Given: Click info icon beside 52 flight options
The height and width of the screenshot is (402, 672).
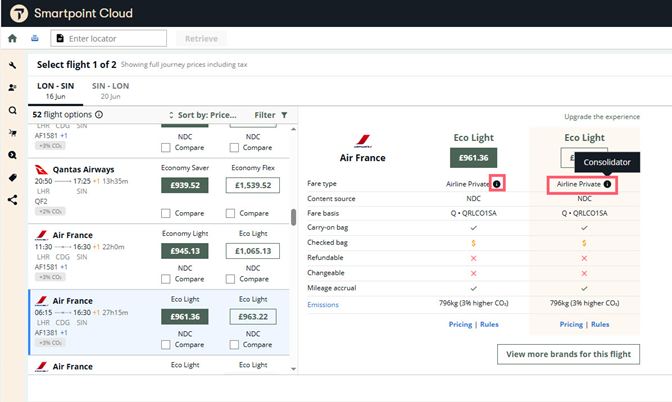Looking at the screenshot, I should pos(99,114).
